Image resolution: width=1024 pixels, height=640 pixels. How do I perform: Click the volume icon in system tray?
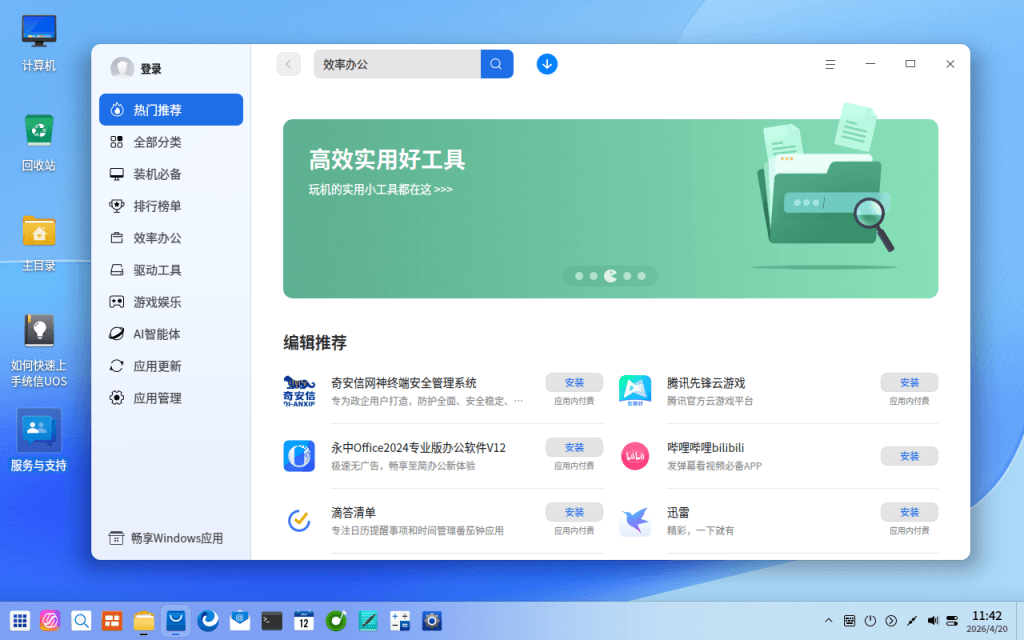coord(933,620)
